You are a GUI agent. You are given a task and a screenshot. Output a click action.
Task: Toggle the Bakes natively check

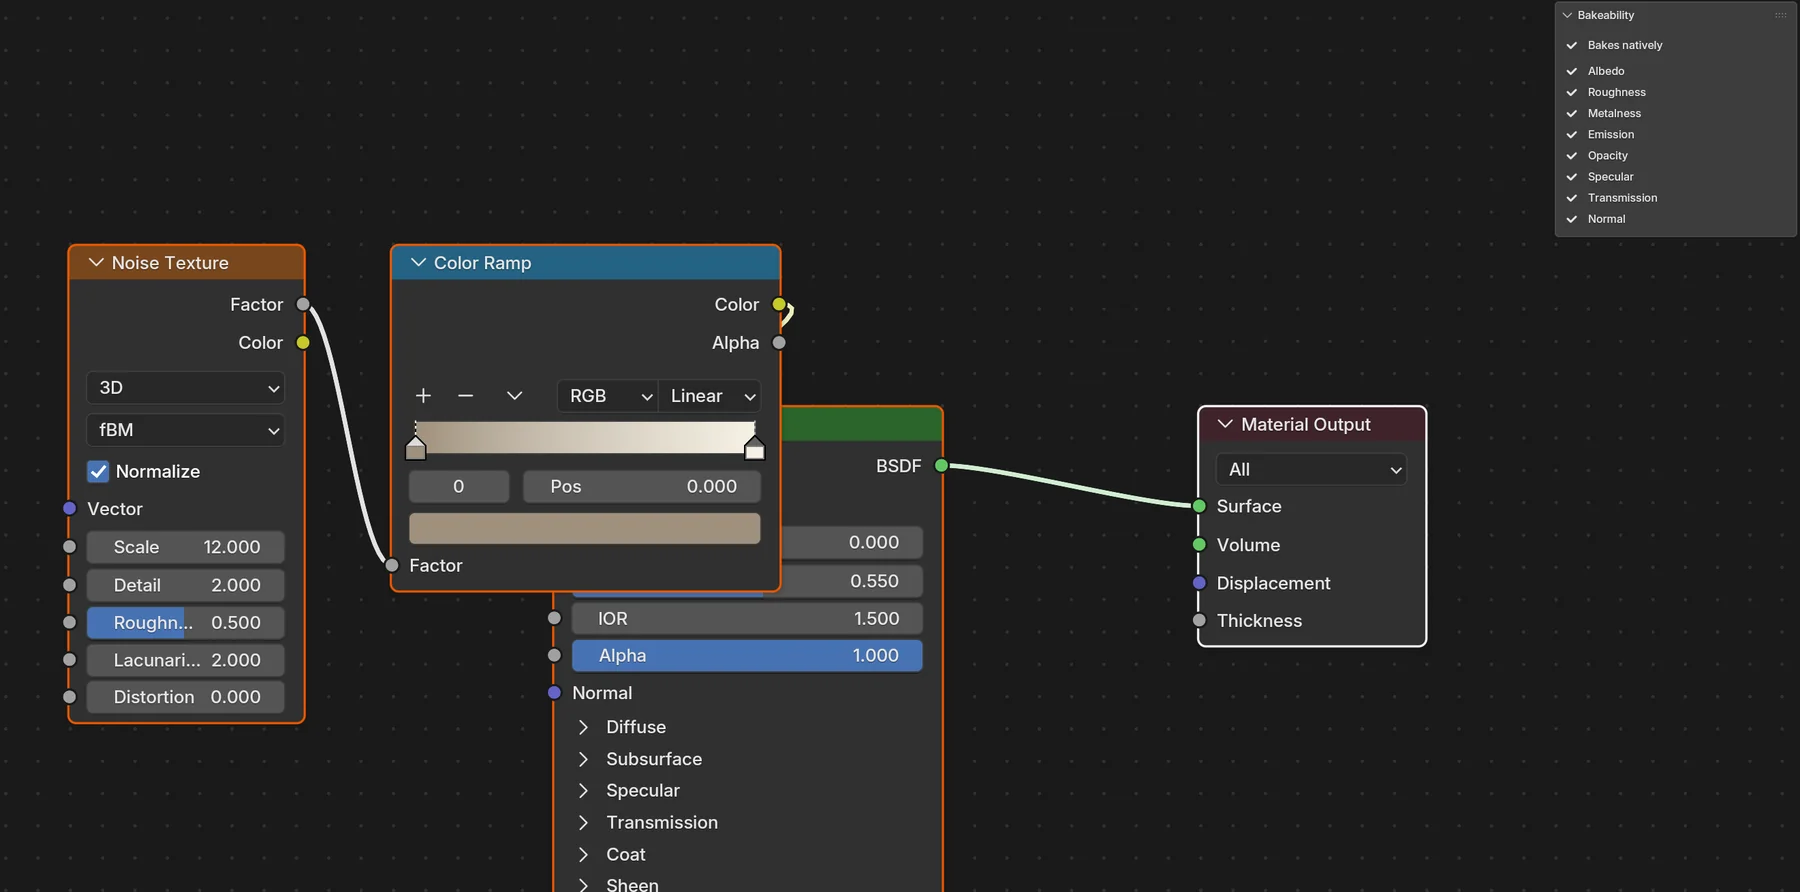point(1572,45)
